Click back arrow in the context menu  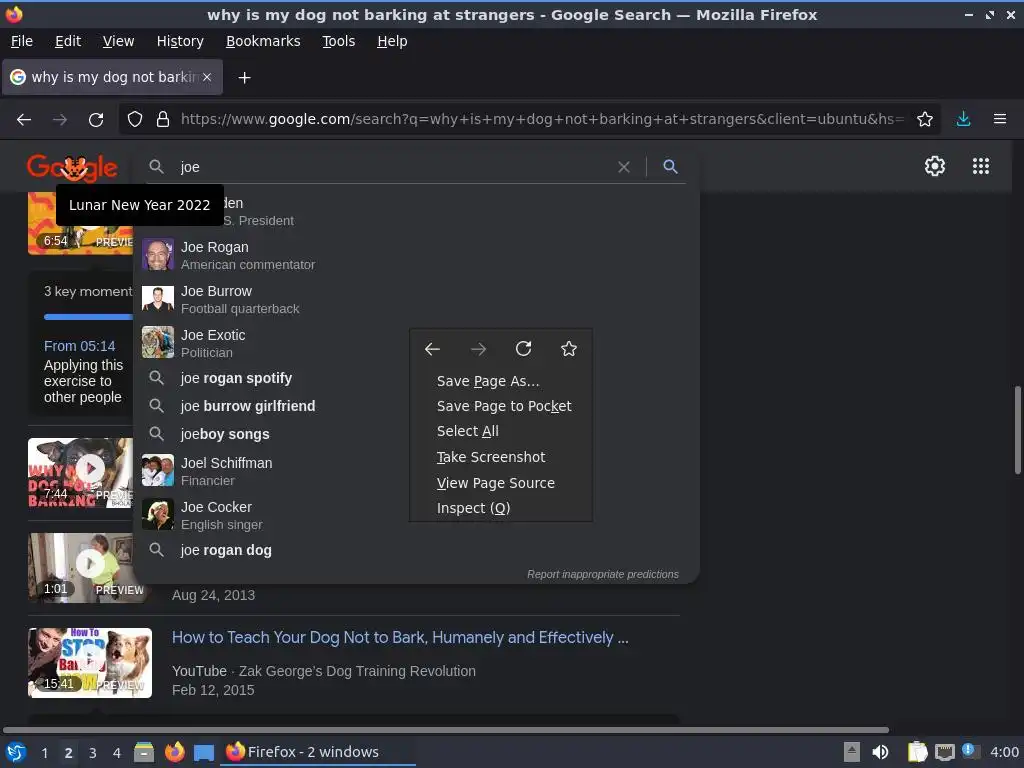click(432, 349)
